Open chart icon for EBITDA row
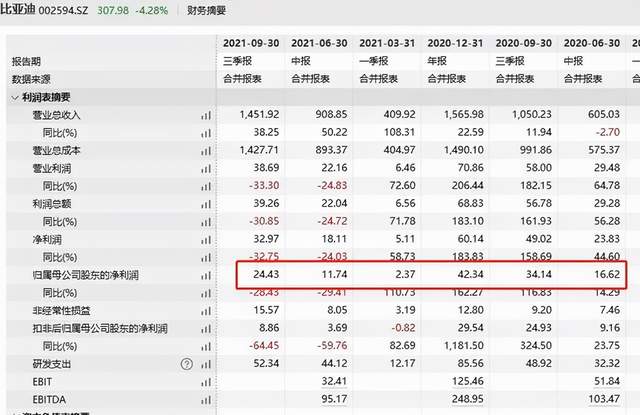 pyautogui.click(x=206, y=400)
